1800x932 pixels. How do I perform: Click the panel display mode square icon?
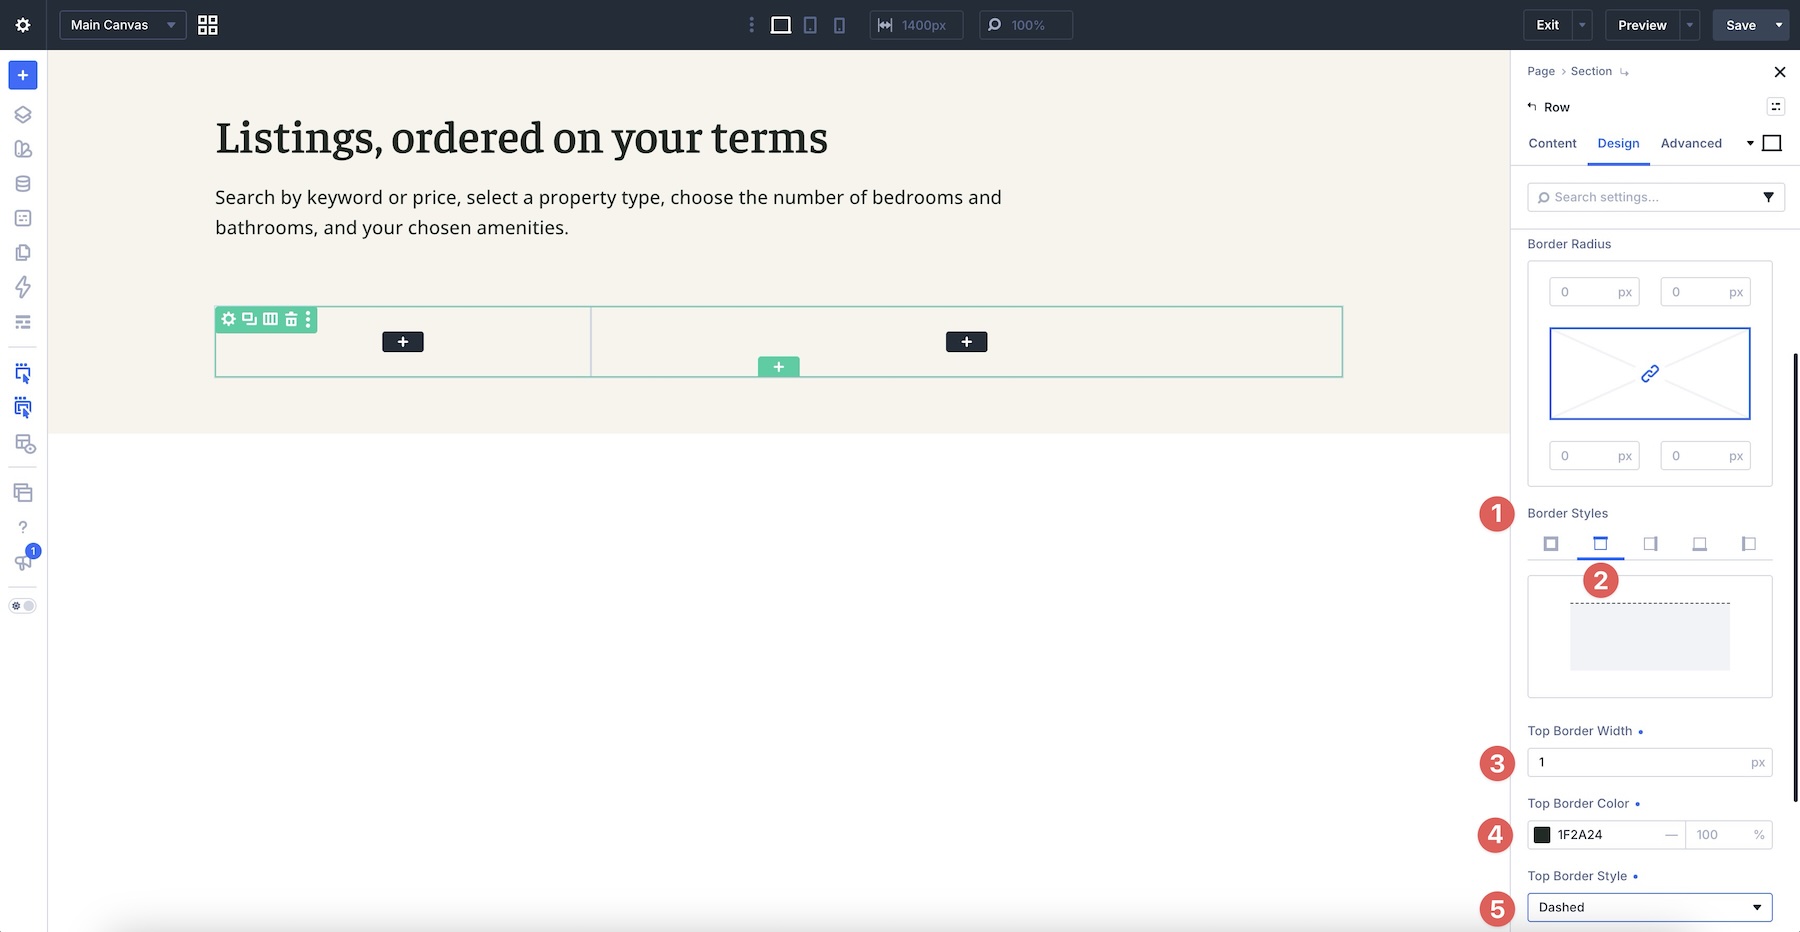point(1772,143)
